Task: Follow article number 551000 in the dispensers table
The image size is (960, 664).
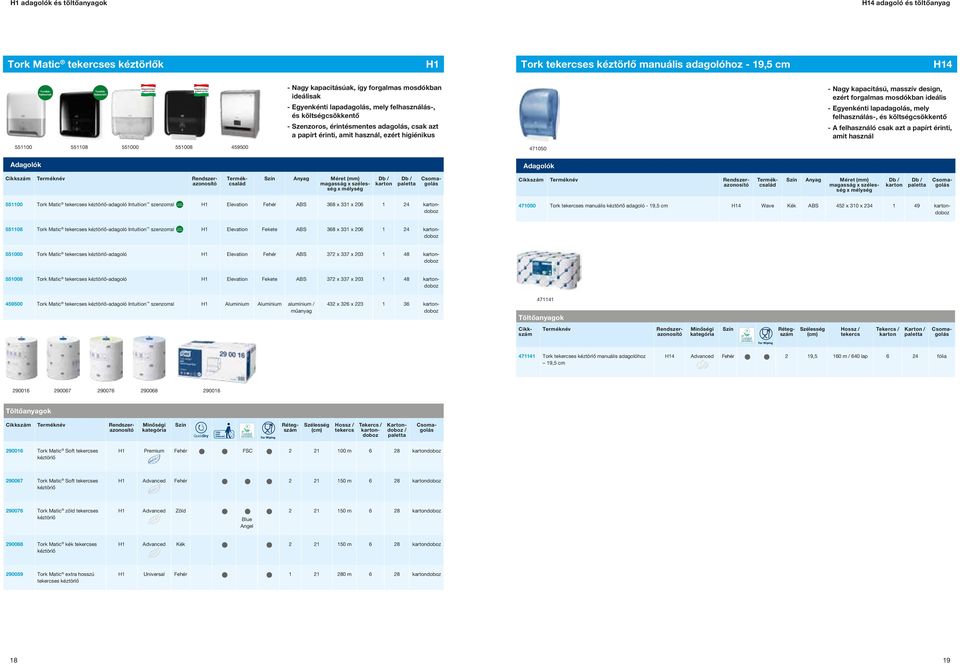Action: (x=14, y=254)
